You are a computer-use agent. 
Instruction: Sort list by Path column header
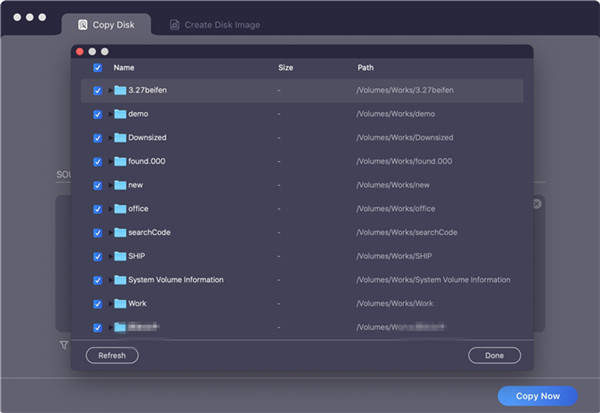[x=366, y=68]
